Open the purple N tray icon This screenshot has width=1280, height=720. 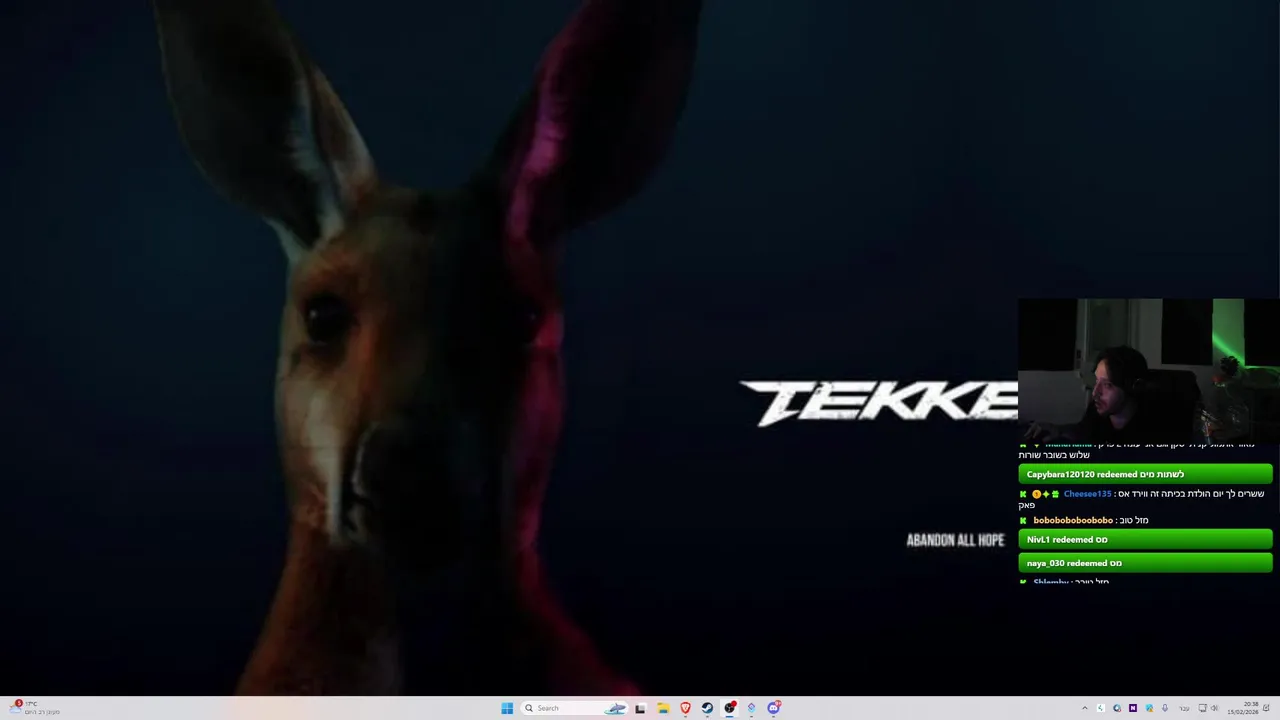point(1133,708)
